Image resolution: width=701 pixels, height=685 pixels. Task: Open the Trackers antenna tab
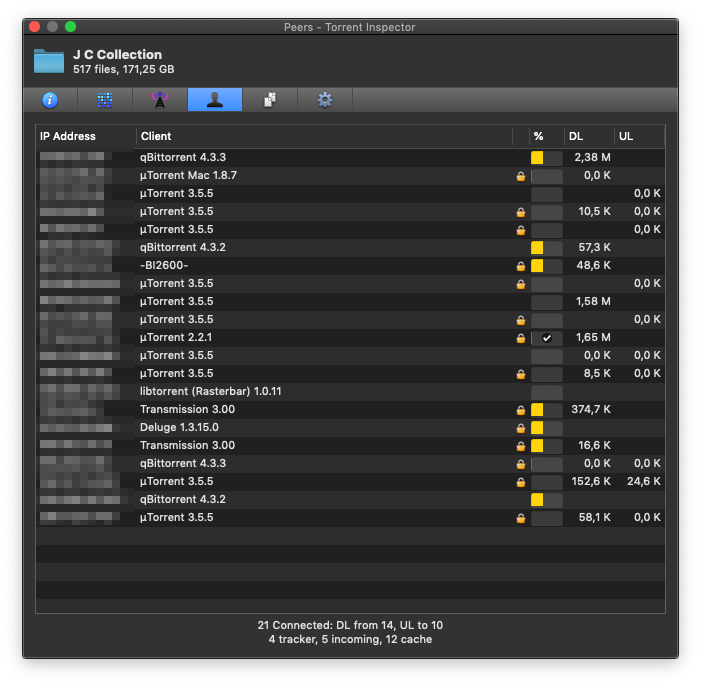[x=160, y=100]
